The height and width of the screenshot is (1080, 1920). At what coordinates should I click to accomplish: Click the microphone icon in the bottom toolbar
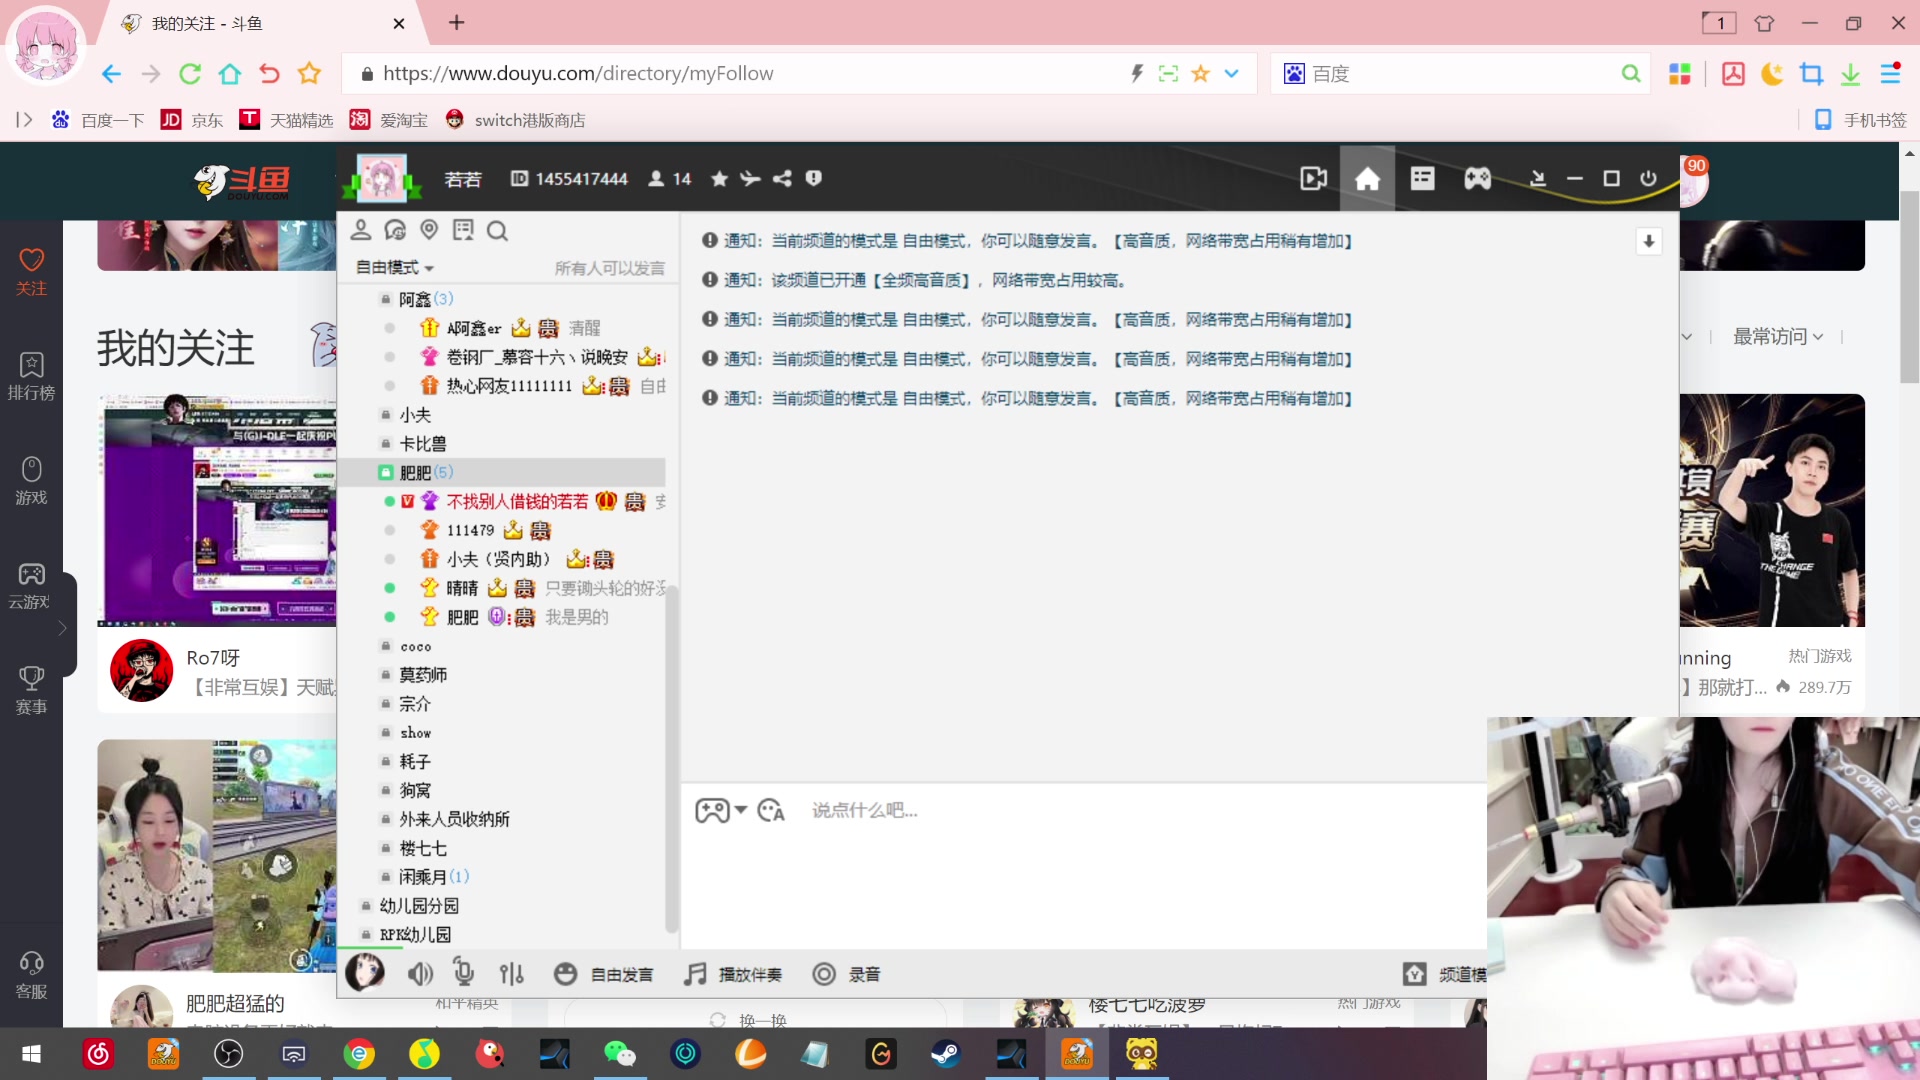463,973
